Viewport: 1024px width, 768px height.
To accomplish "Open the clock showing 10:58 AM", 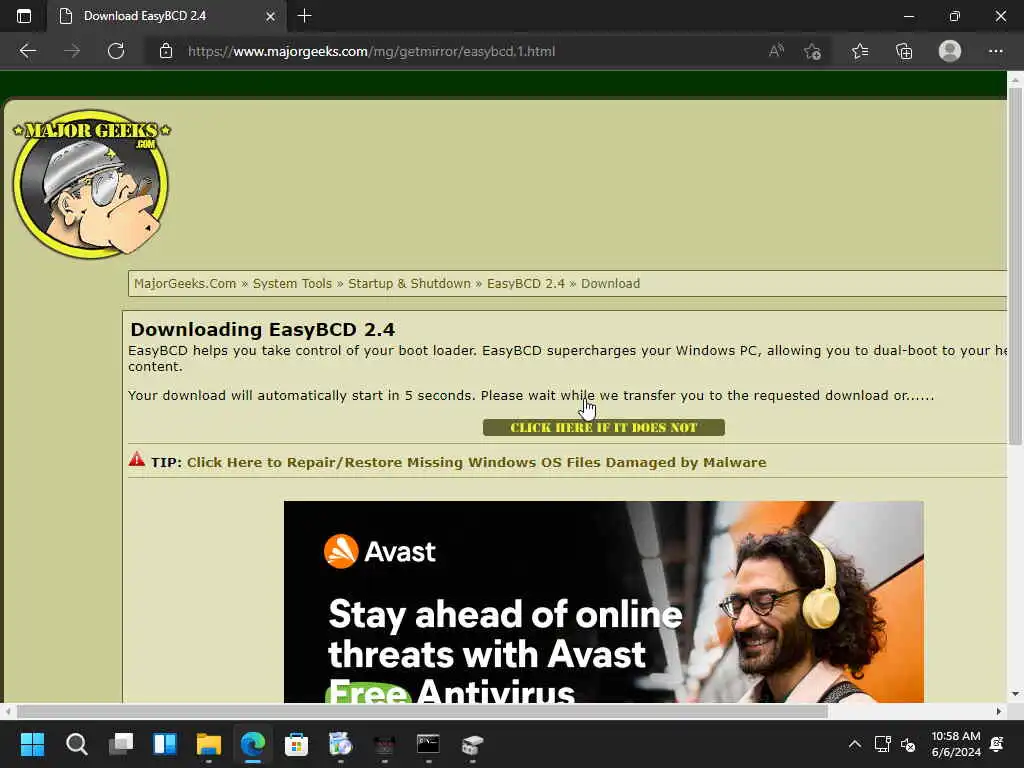I will 955,744.
